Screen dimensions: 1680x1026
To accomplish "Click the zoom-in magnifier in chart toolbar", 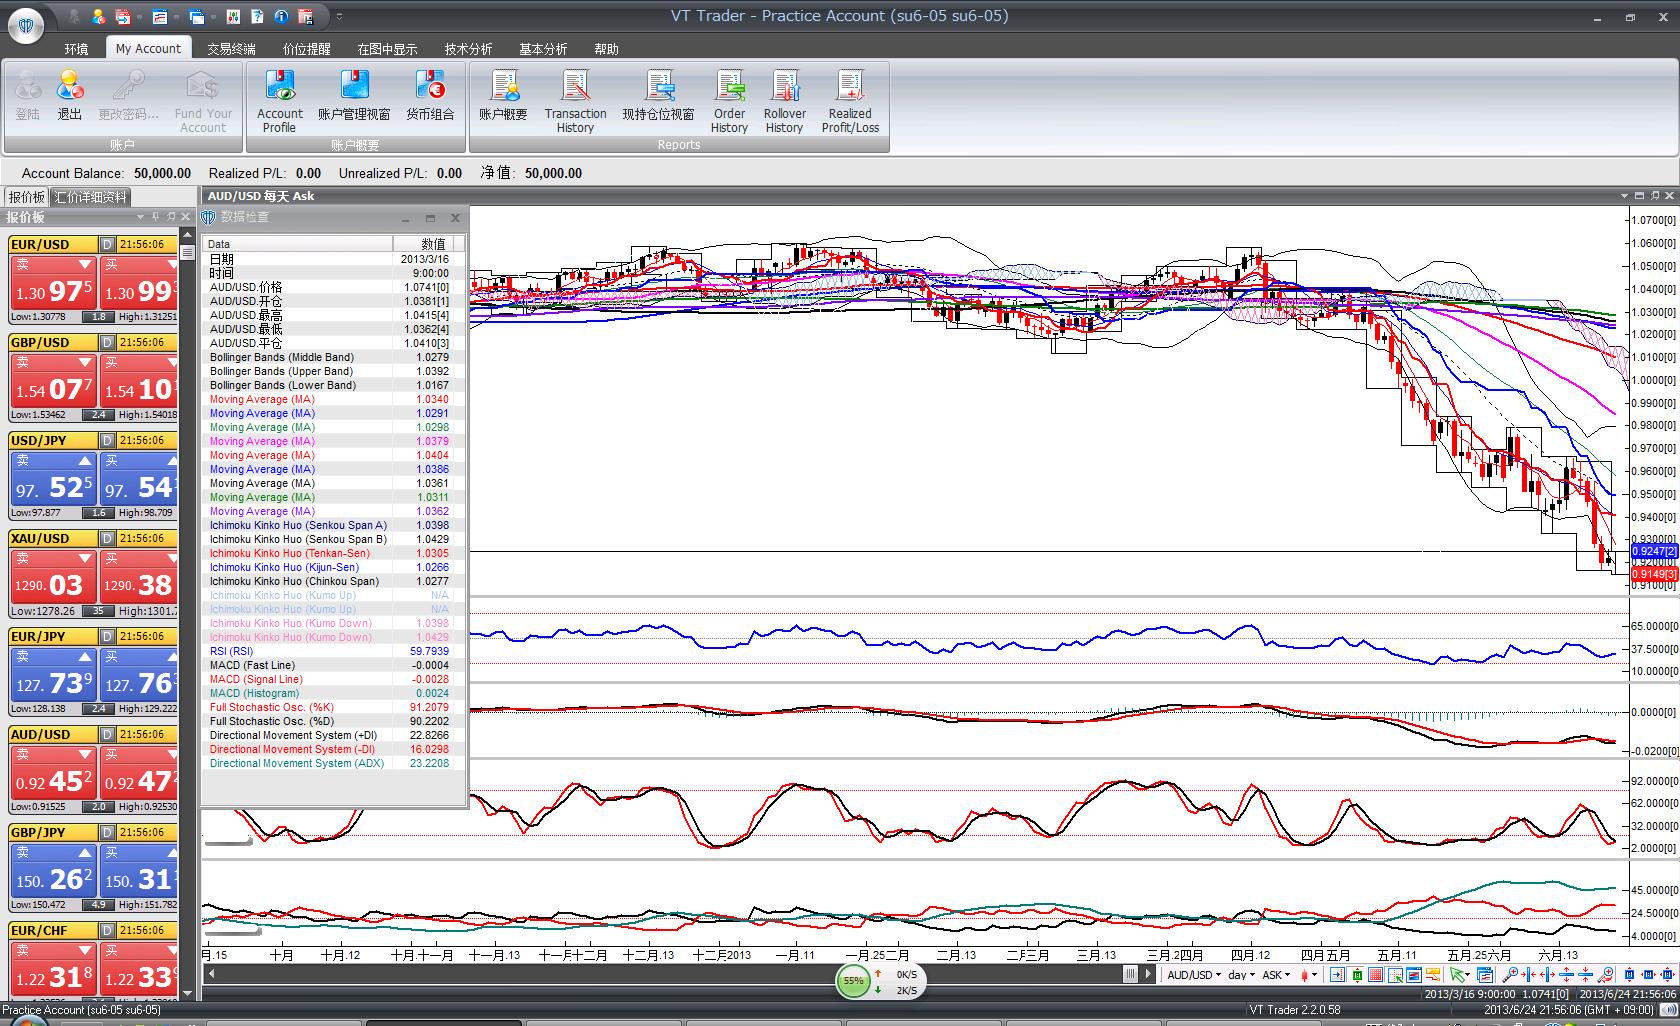I will (1510, 974).
